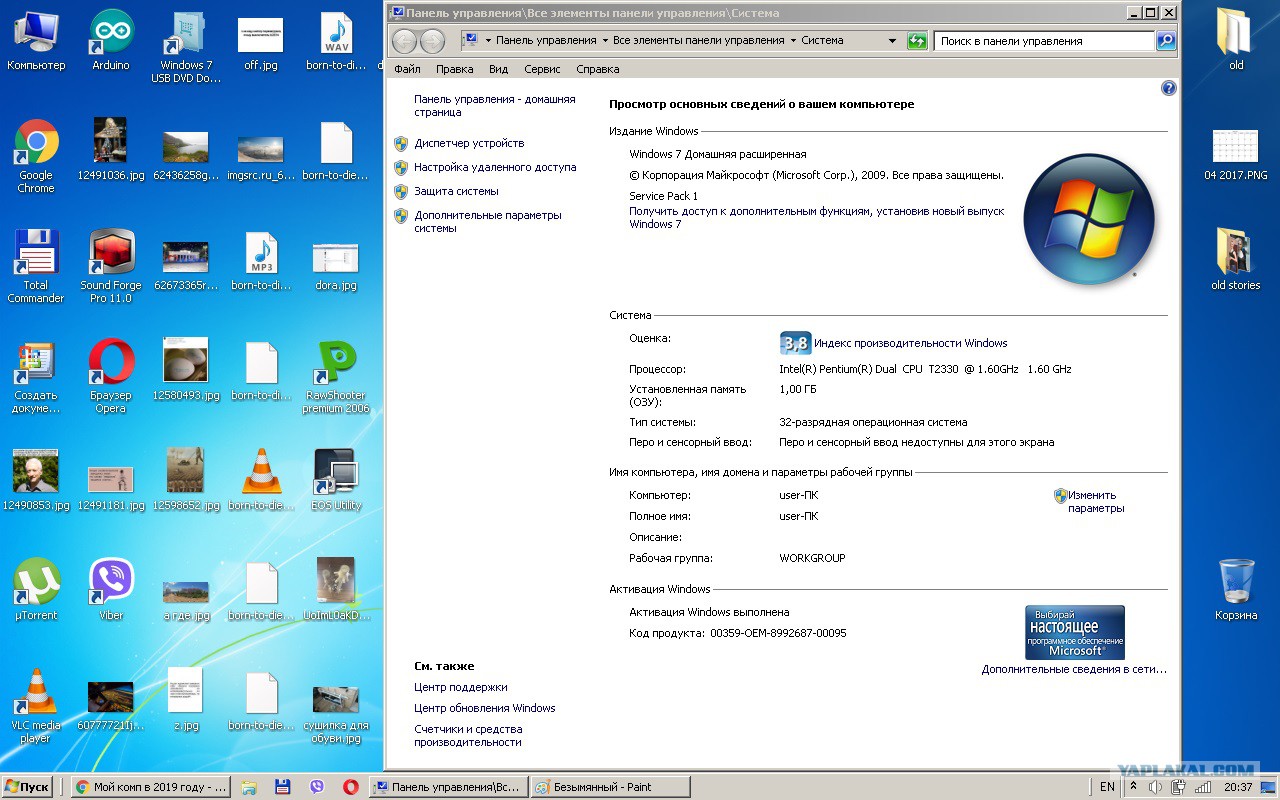Open the Arduino desktop shortcut

[111, 41]
